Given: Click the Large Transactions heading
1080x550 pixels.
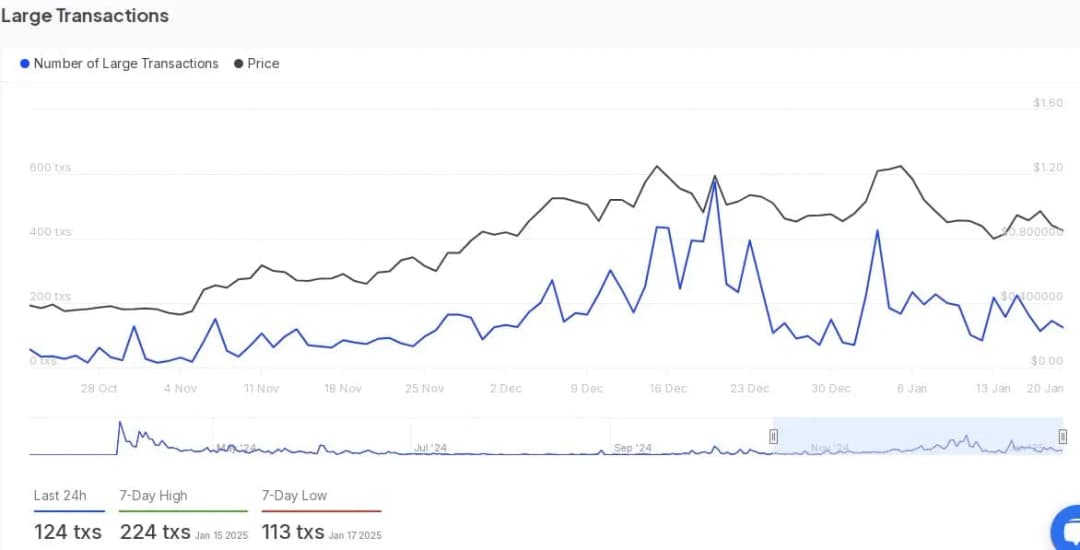Looking at the screenshot, I should (85, 16).
